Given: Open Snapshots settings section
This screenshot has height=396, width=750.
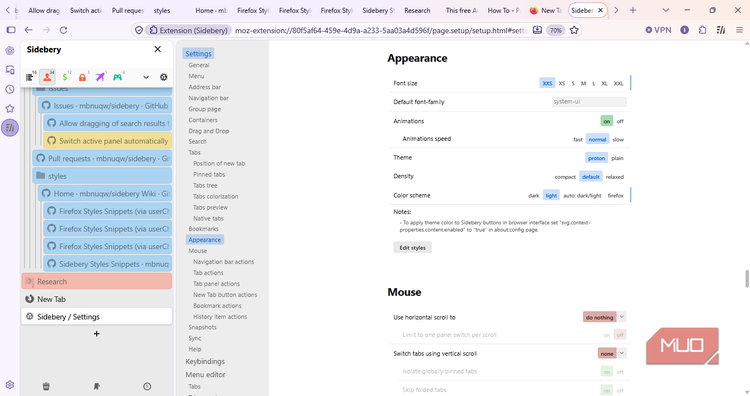Looking at the screenshot, I should (x=202, y=327).
